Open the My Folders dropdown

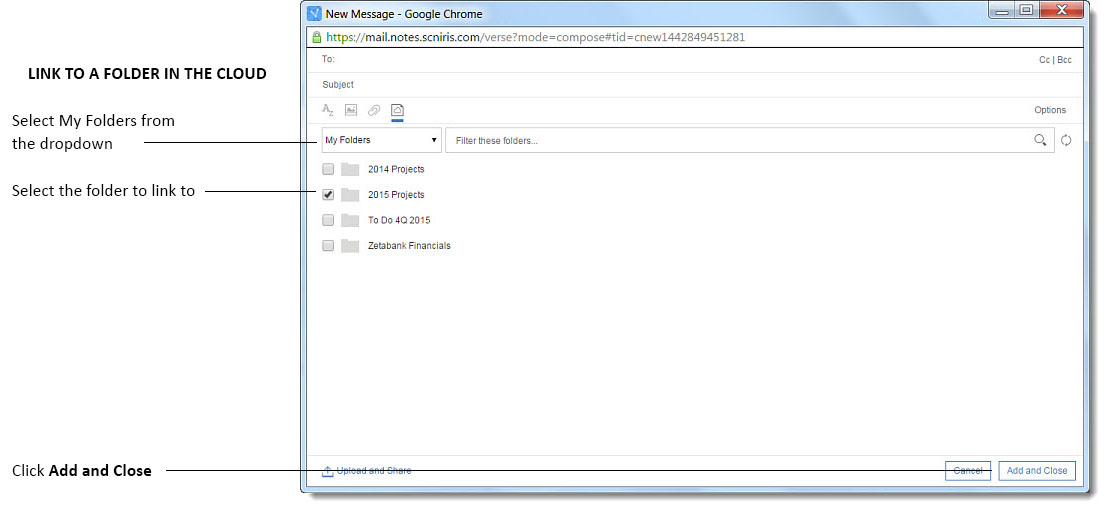pos(382,140)
